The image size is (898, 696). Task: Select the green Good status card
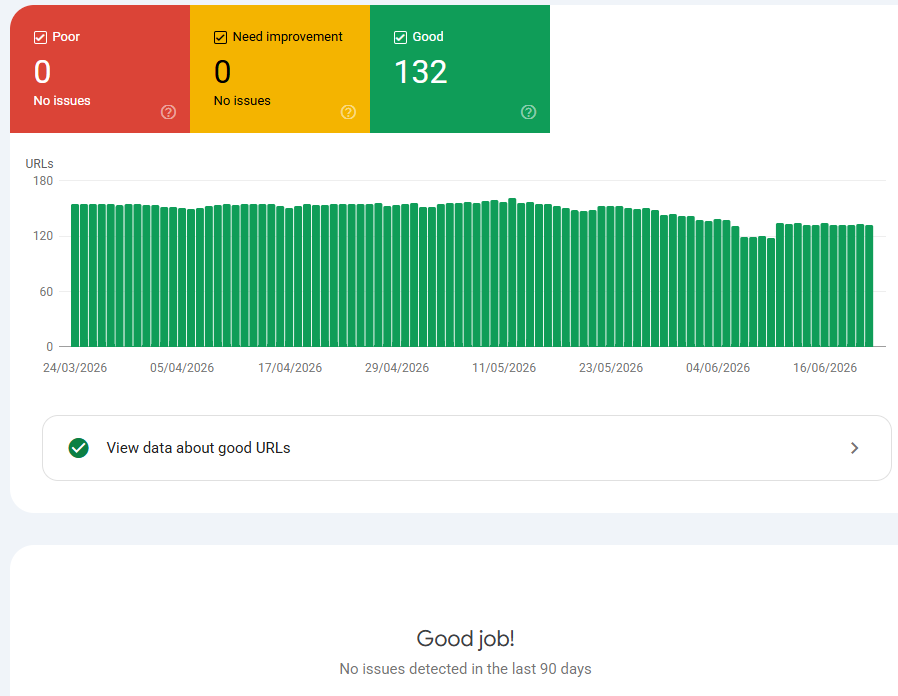(460, 69)
